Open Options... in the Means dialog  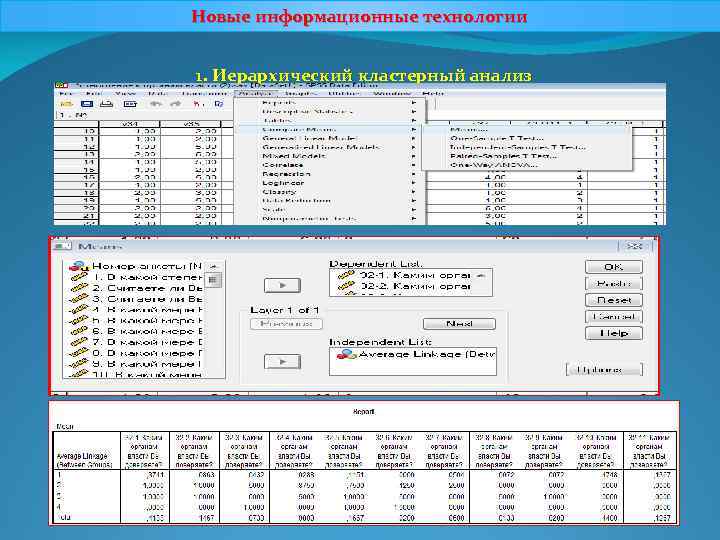tap(604, 369)
